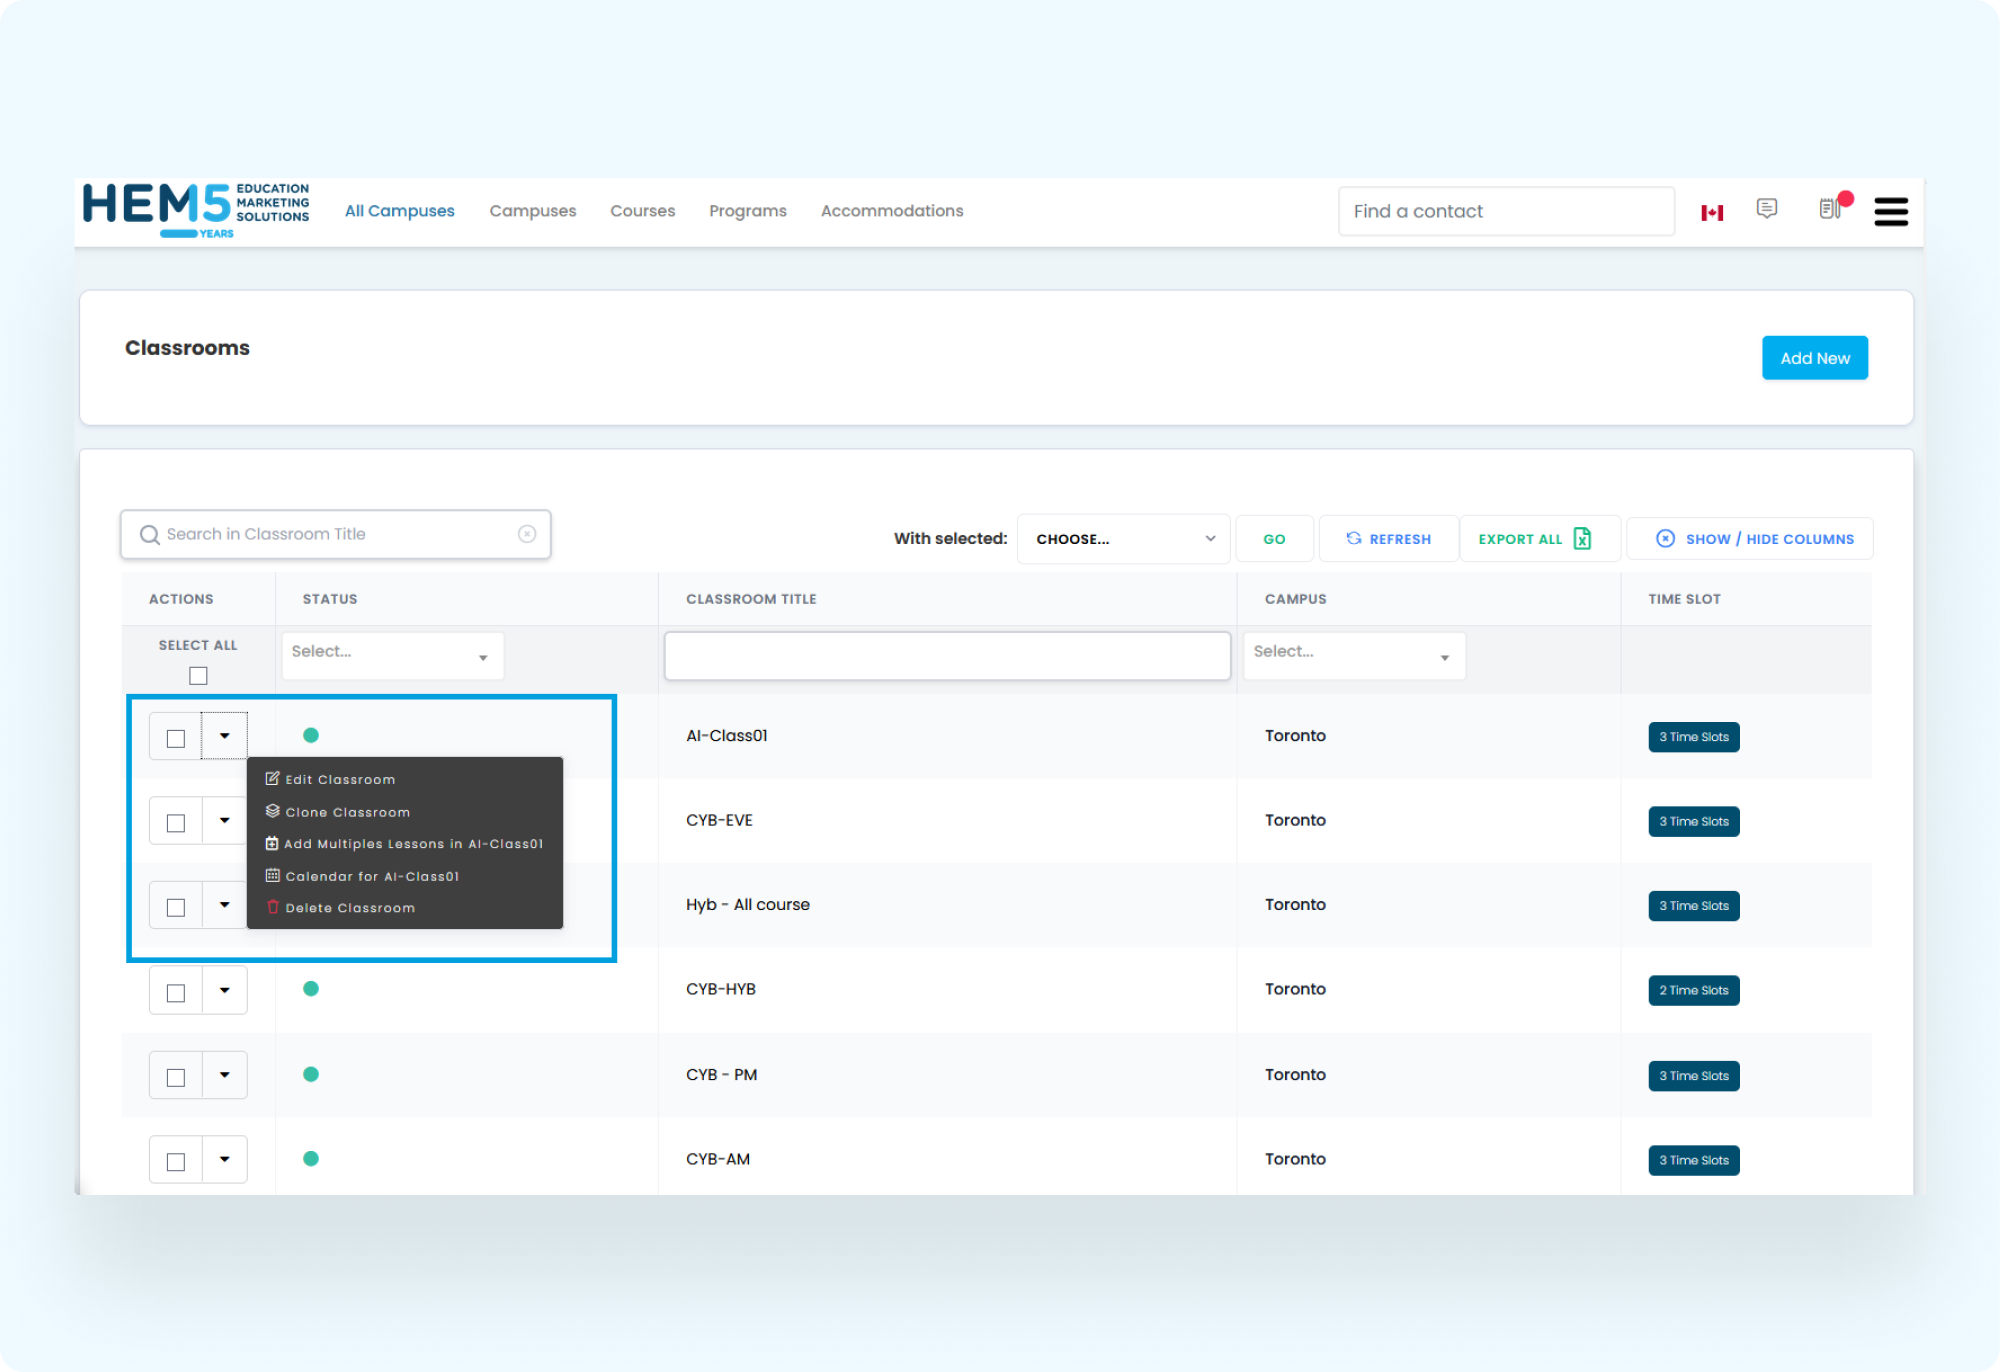
Task: Focus the Find a contact field
Action: (1505, 211)
